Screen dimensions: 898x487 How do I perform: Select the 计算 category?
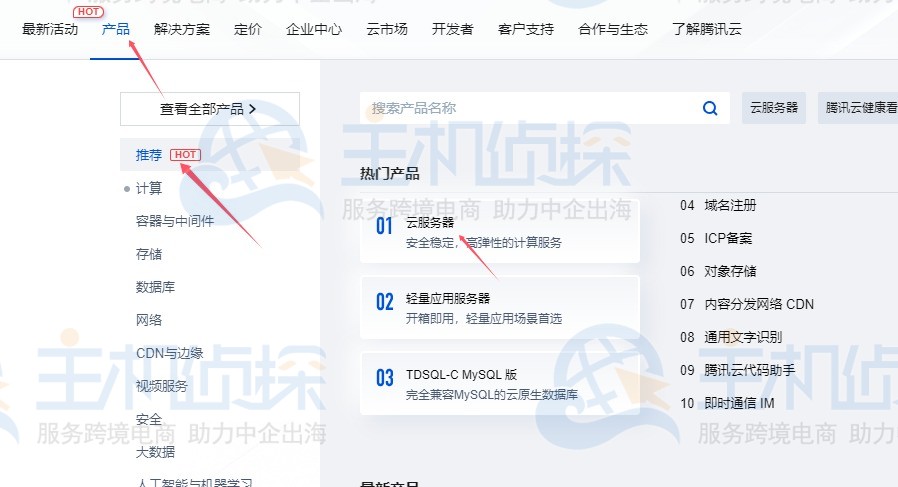click(x=149, y=188)
